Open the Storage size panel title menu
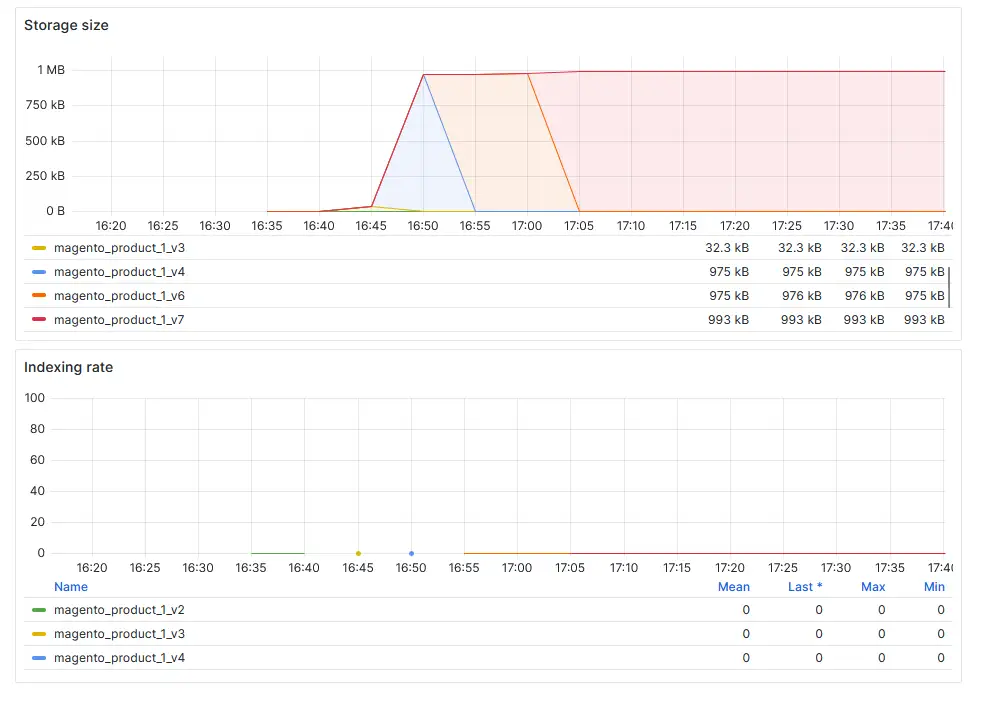Screen dimensions: 985x704 pos(66,25)
